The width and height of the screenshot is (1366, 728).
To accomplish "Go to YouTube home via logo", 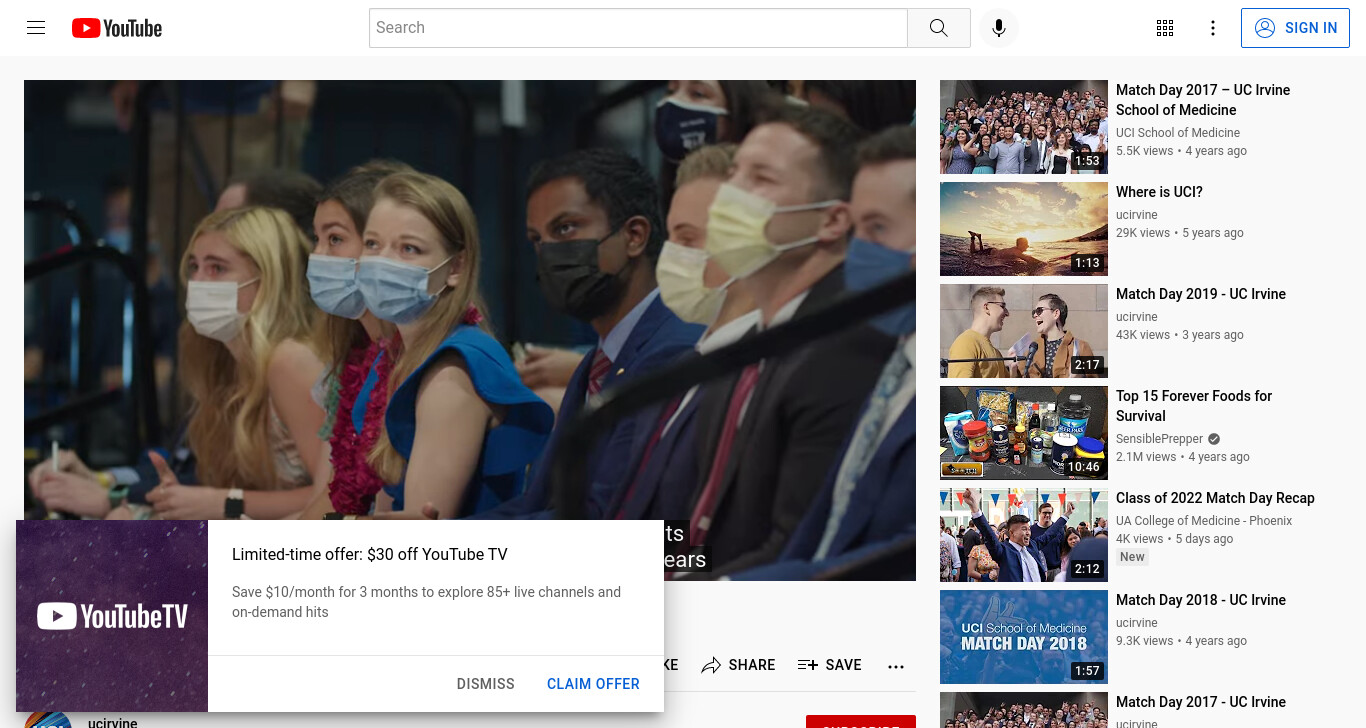I will pos(117,28).
